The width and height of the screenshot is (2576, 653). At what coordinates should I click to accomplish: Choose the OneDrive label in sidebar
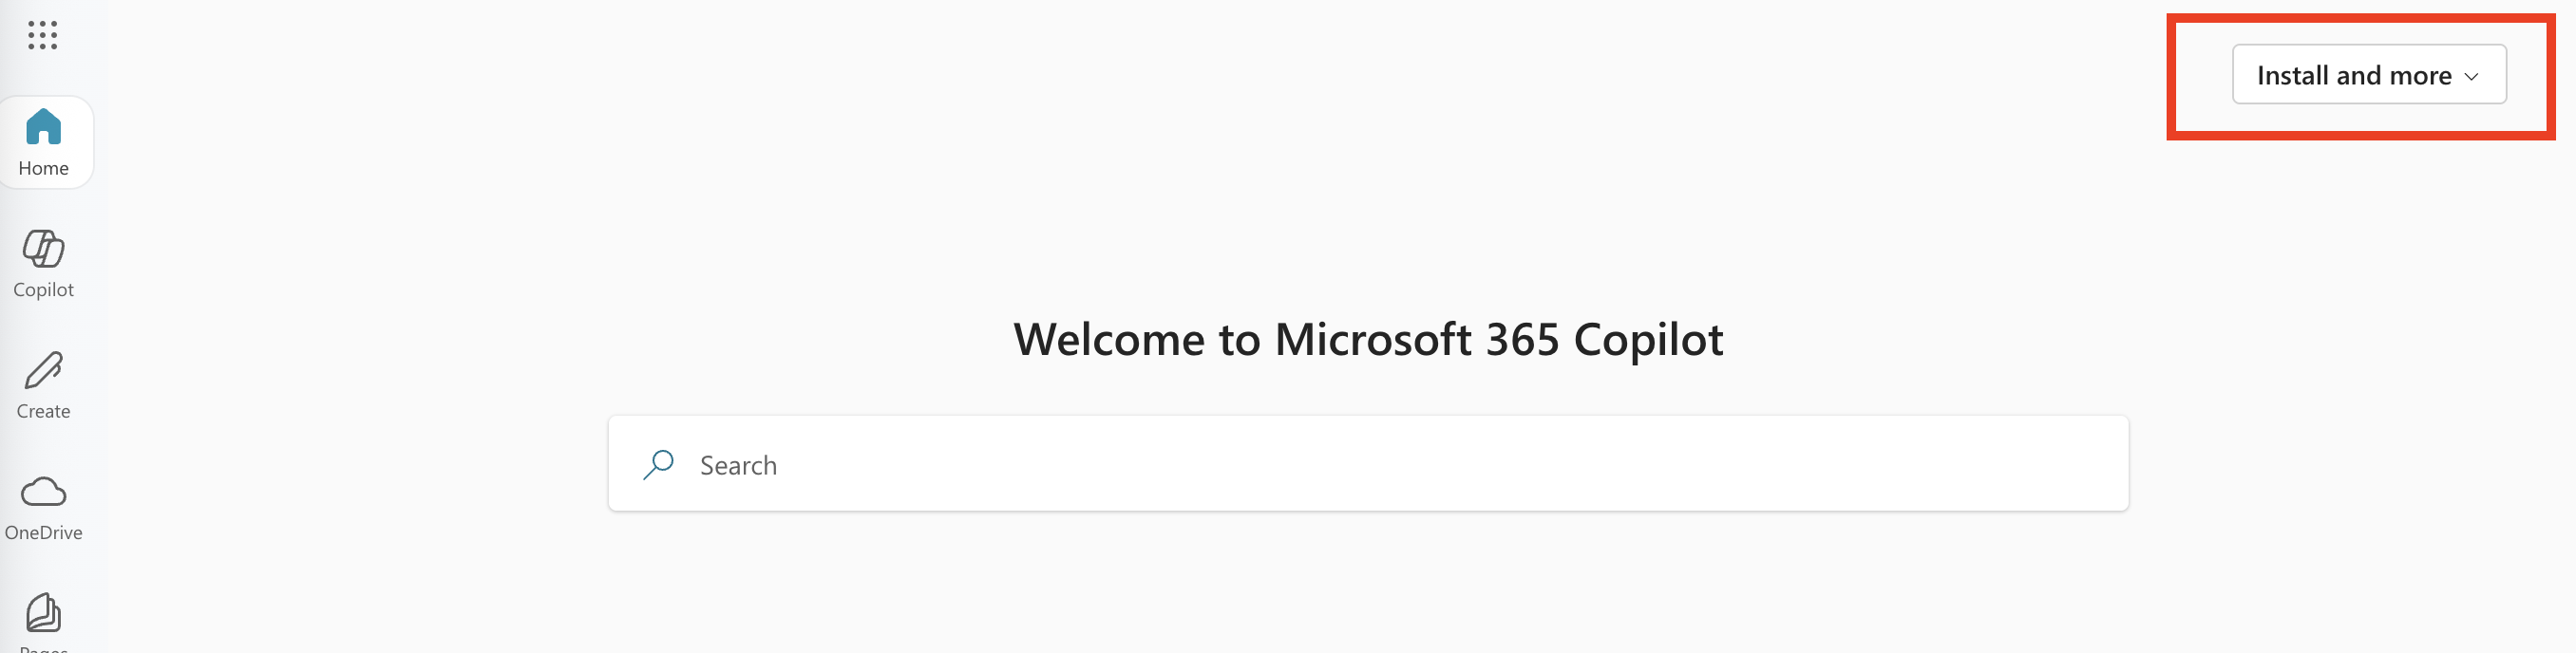pos(43,532)
